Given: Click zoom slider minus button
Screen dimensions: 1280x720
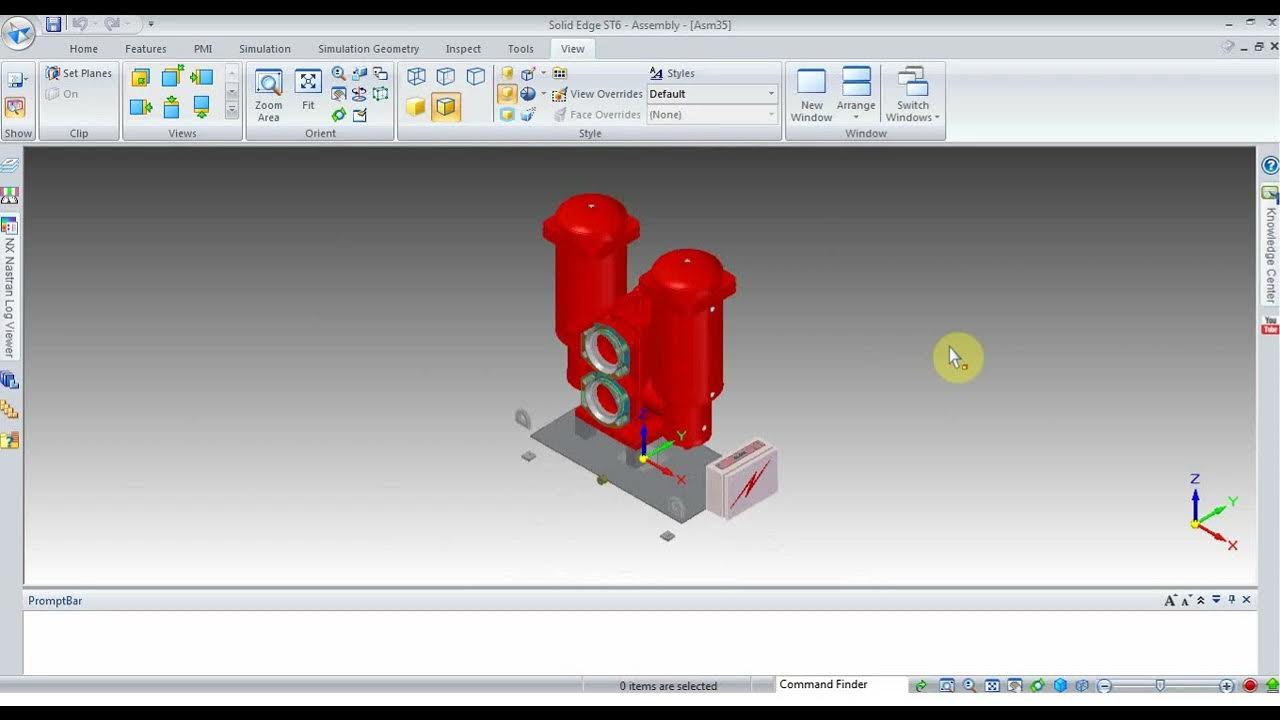Looking at the screenshot, I should tap(1104, 686).
